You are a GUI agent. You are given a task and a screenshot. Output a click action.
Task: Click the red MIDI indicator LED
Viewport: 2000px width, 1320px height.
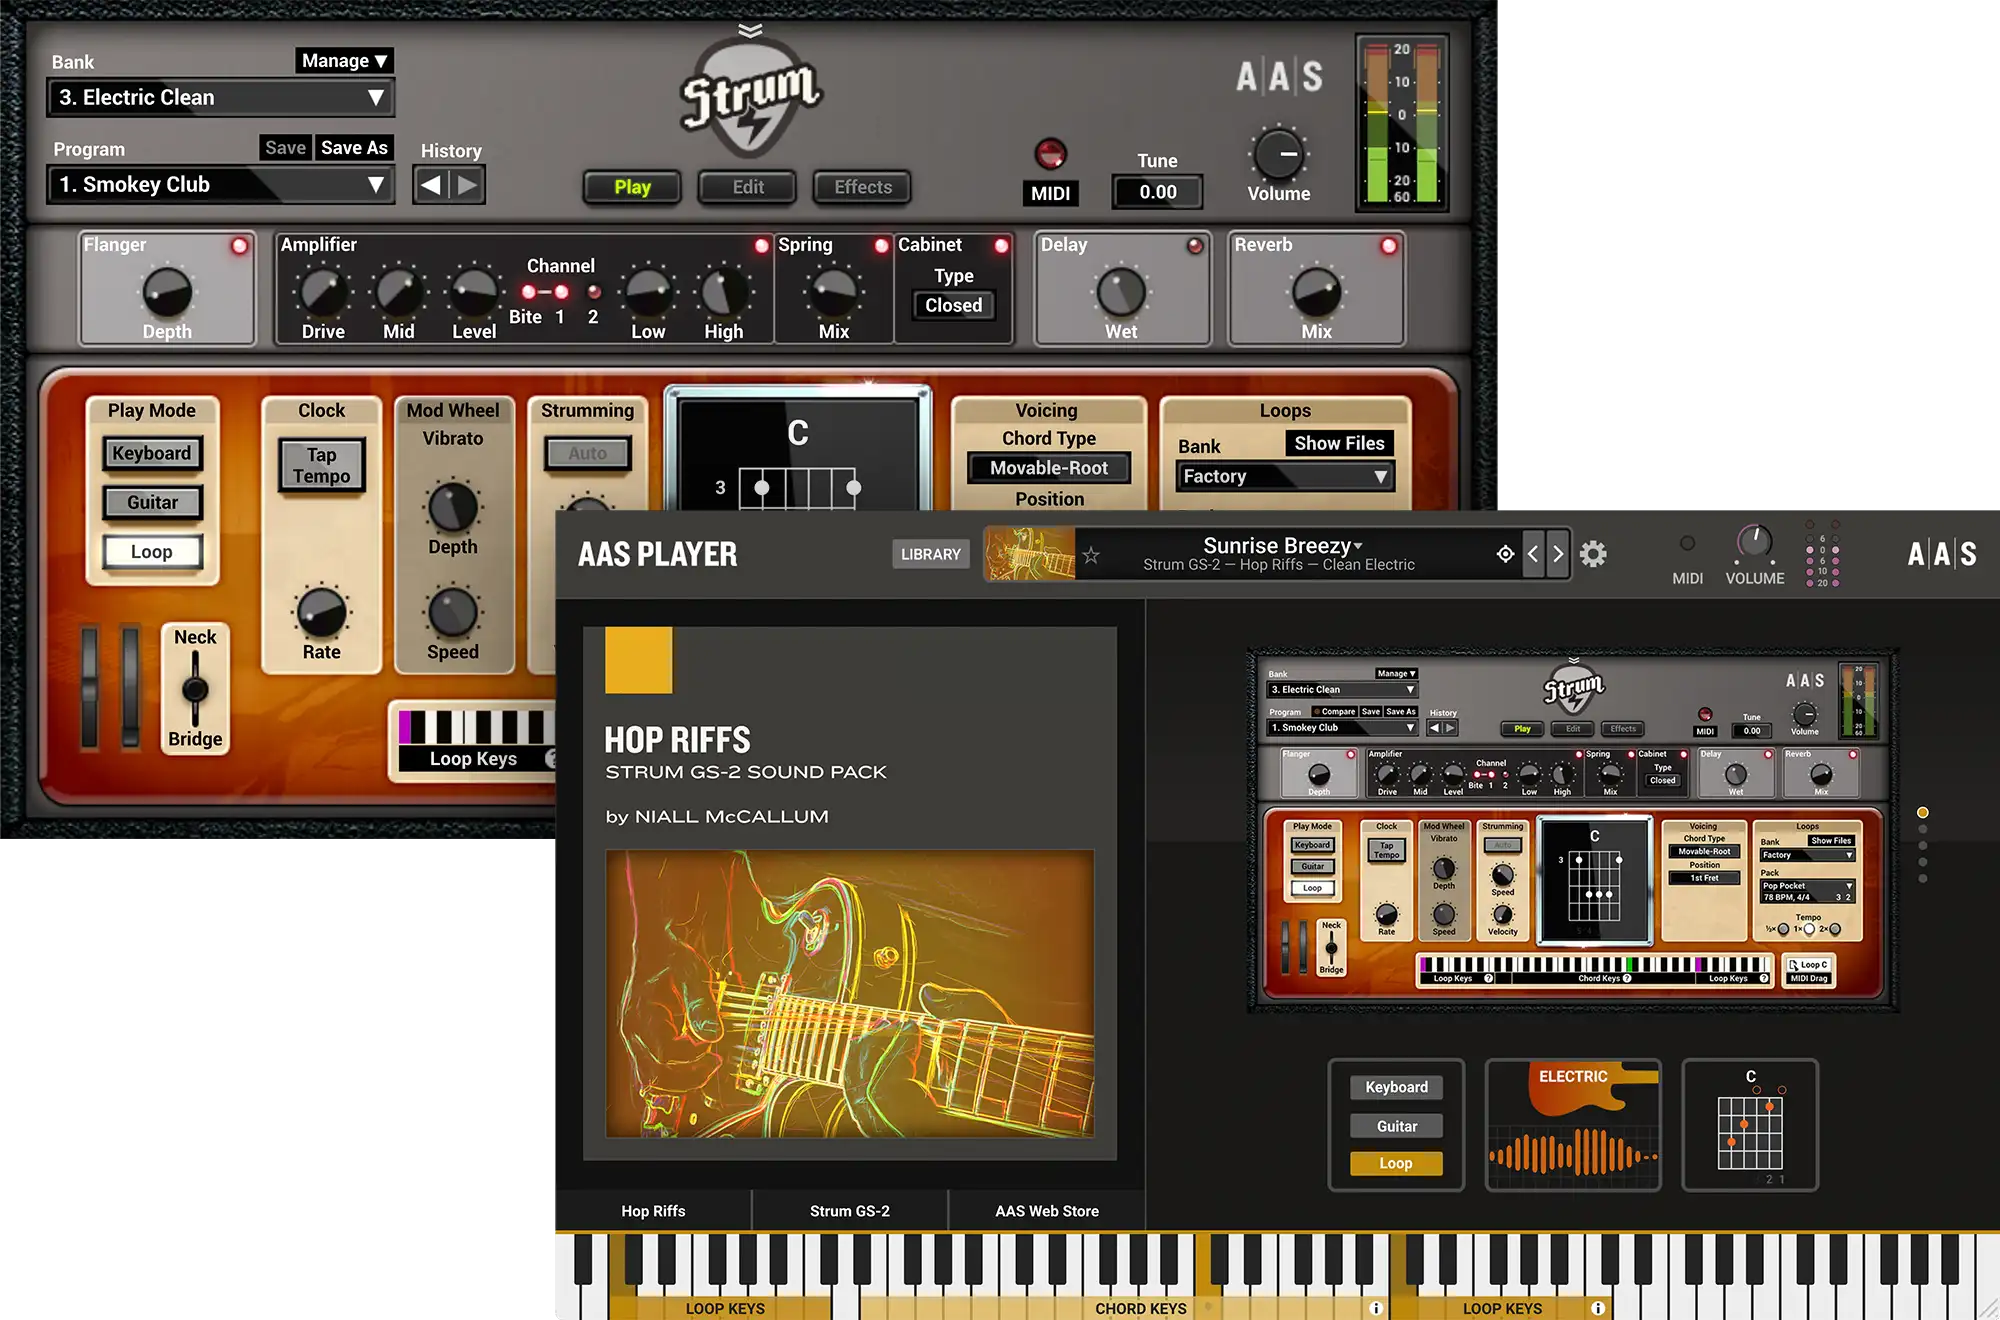(x=1050, y=154)
